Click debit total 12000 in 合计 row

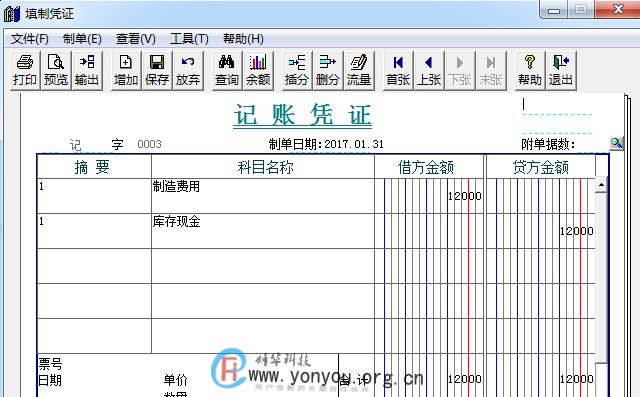click(x=464, y=379)
